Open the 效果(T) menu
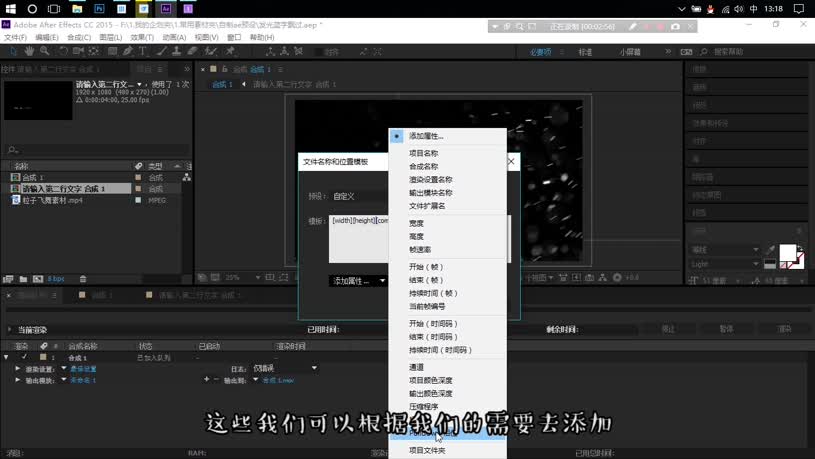This screenshot has width=815, height=459. pyautogui.click(x=142, y=37)
